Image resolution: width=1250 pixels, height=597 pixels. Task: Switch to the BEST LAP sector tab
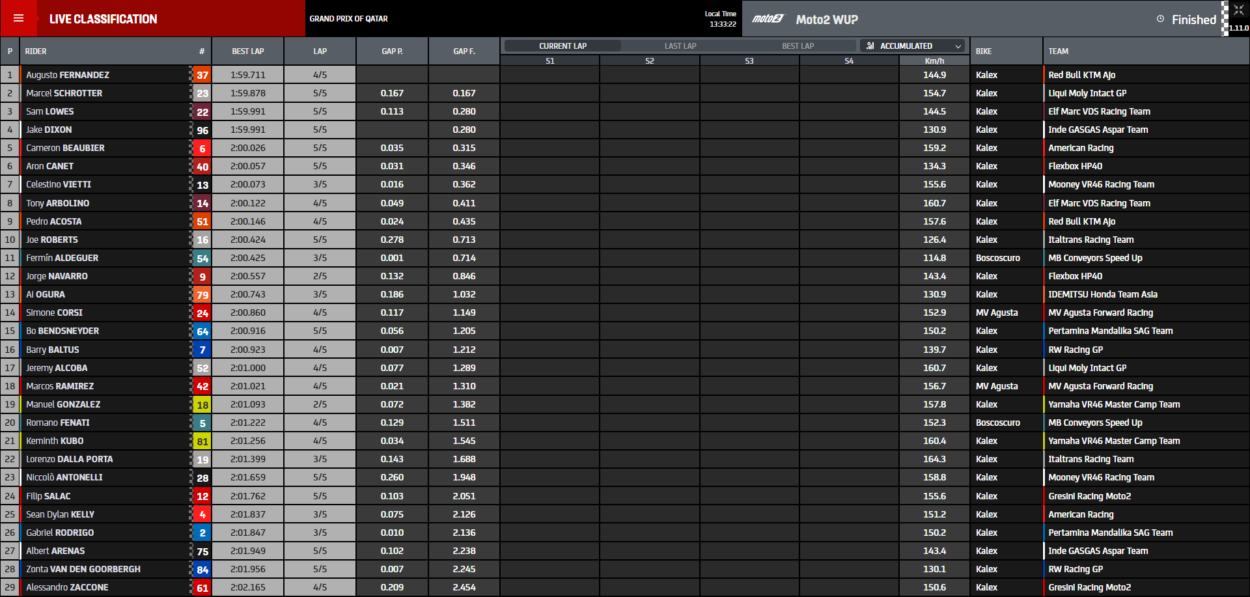click(797, 46)
